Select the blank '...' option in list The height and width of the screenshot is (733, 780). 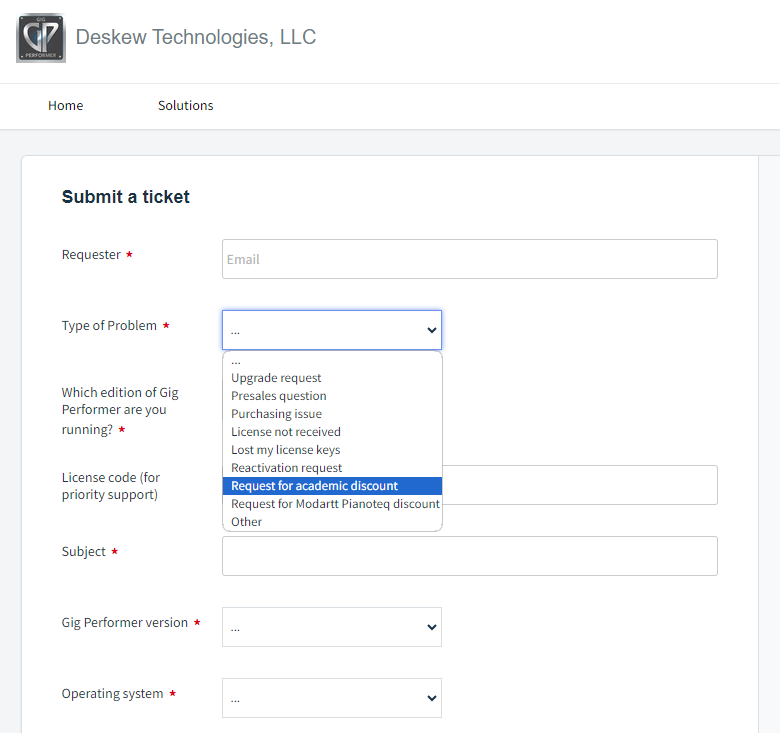332,361
